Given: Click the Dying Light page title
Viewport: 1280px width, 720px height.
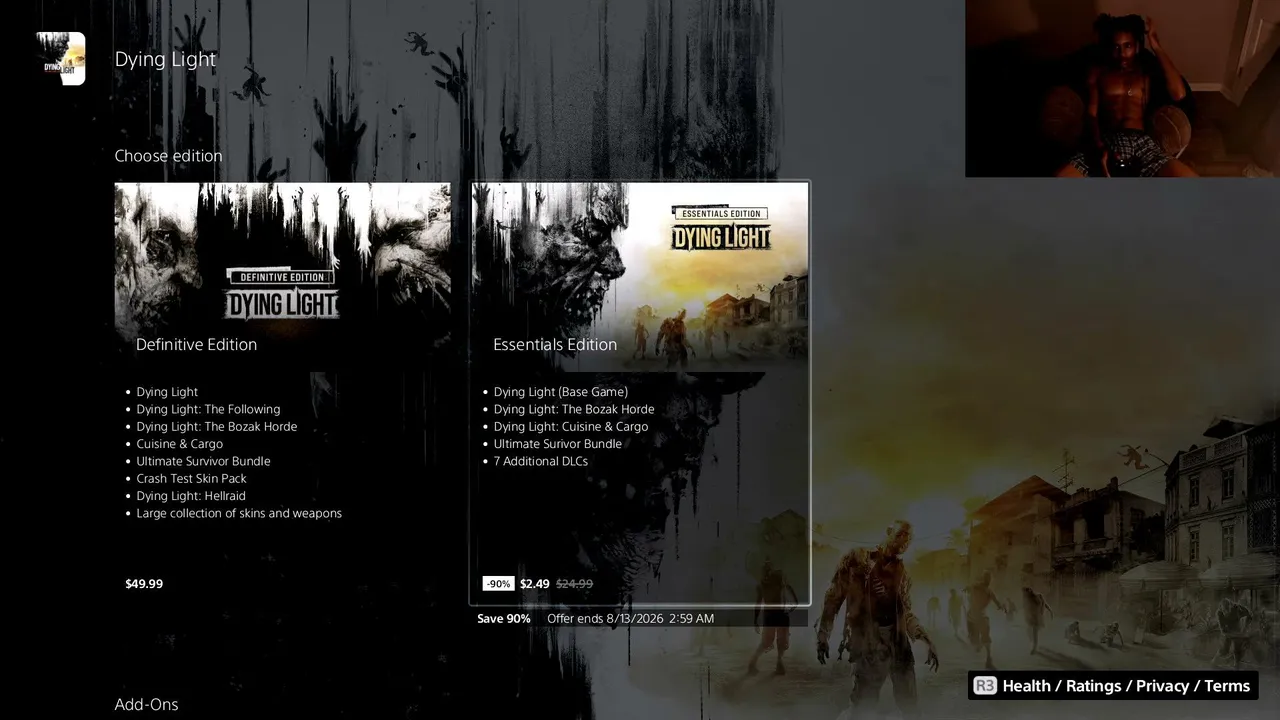Looking at the screenshot, I should pos(165,59).
